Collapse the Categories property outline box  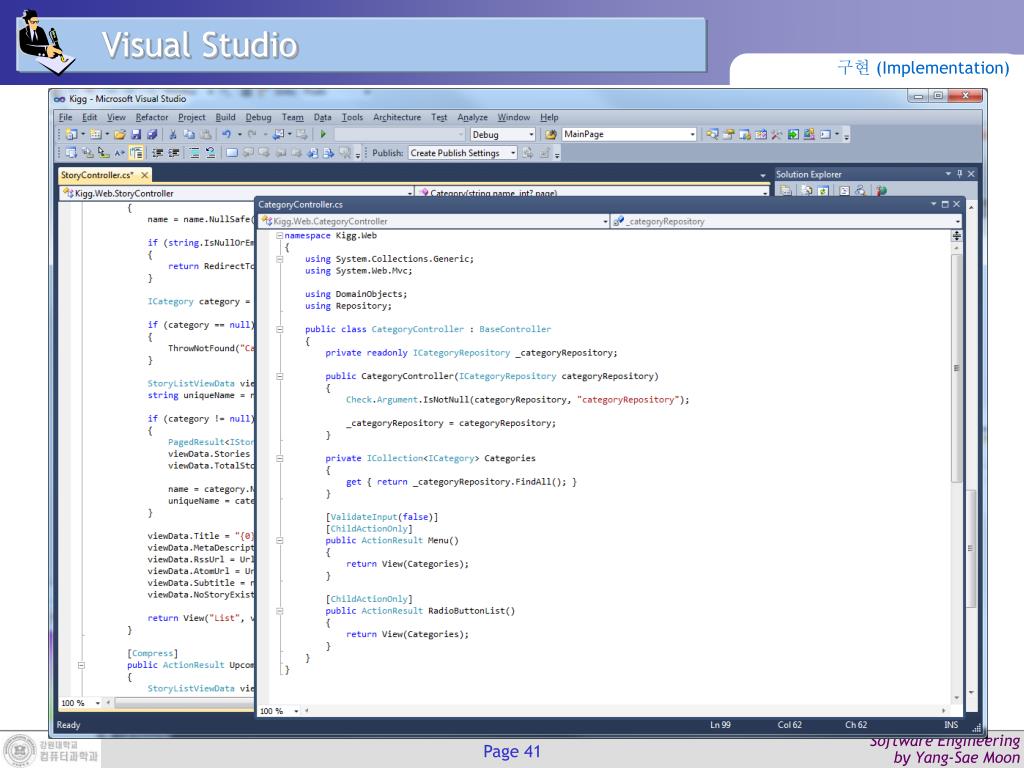[x=280, y=458]
